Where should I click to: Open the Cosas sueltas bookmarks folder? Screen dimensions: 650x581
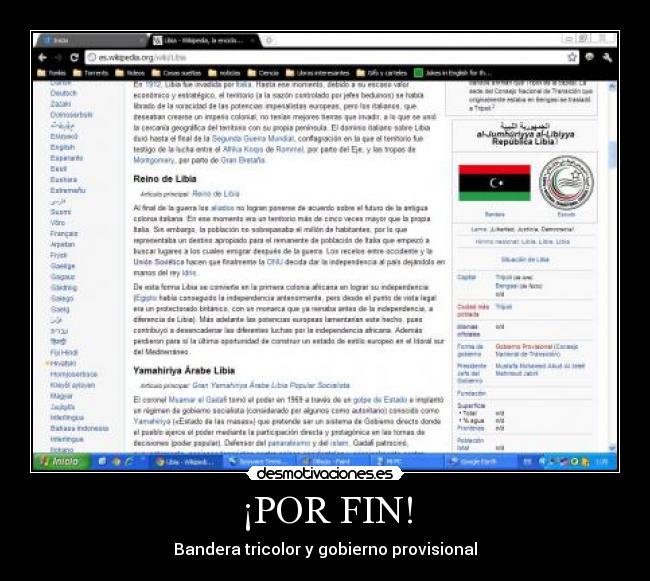[x=177, y=73]
